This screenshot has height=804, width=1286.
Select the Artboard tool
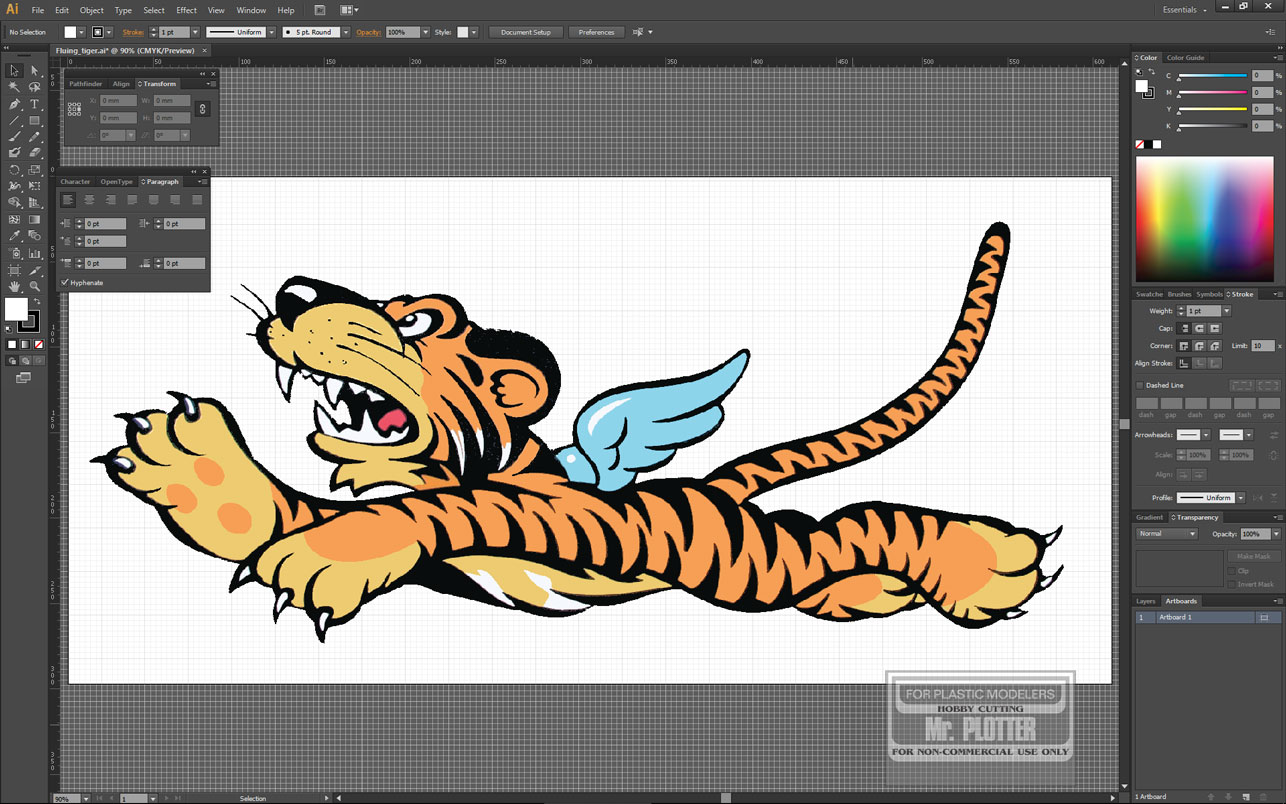point(14,270)
